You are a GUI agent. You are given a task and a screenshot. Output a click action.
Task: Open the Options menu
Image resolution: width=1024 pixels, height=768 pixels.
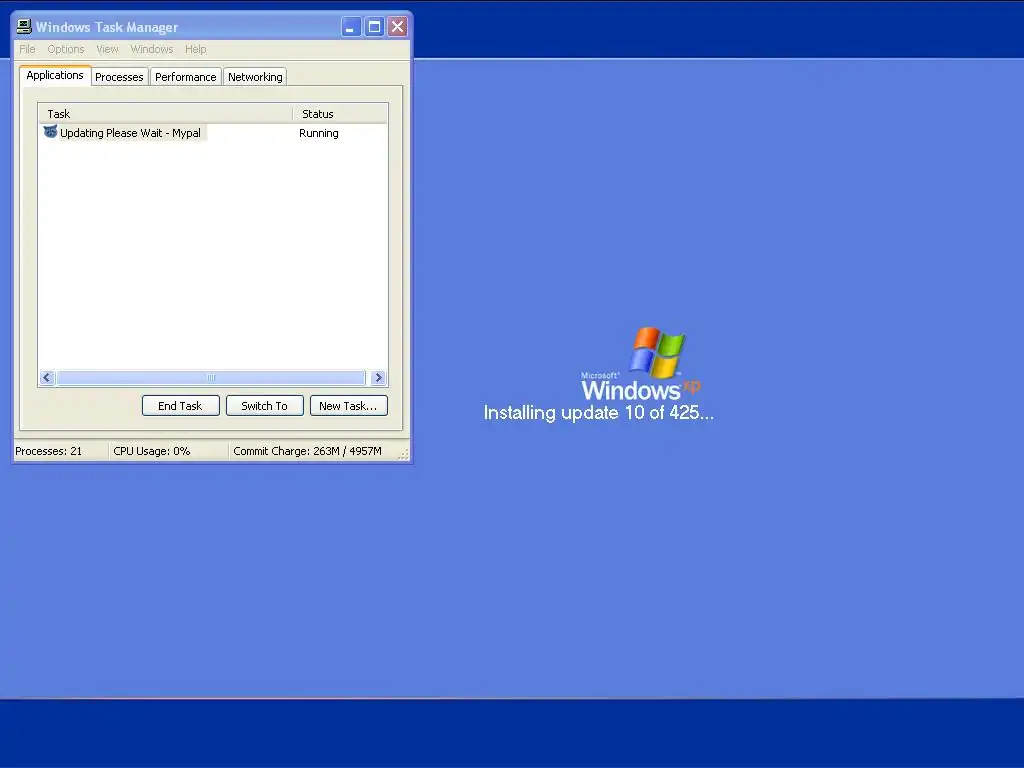click(65, 49)
